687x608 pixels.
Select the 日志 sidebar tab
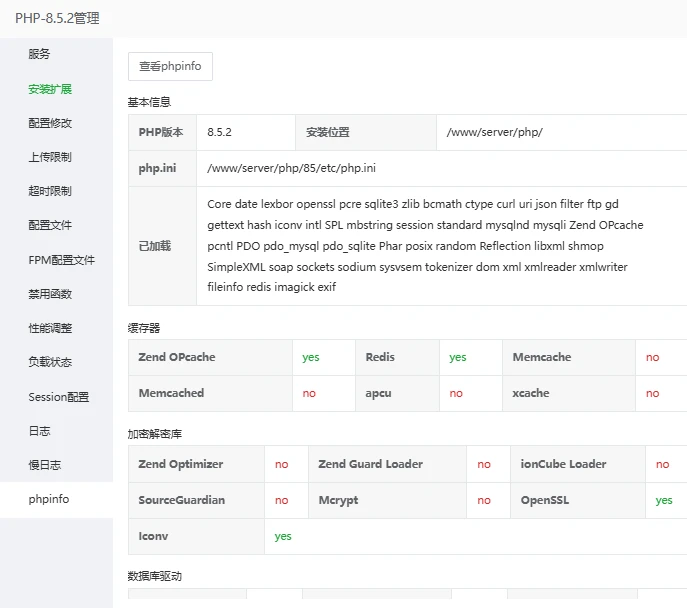pyautogui.click(x=39, y=431)
